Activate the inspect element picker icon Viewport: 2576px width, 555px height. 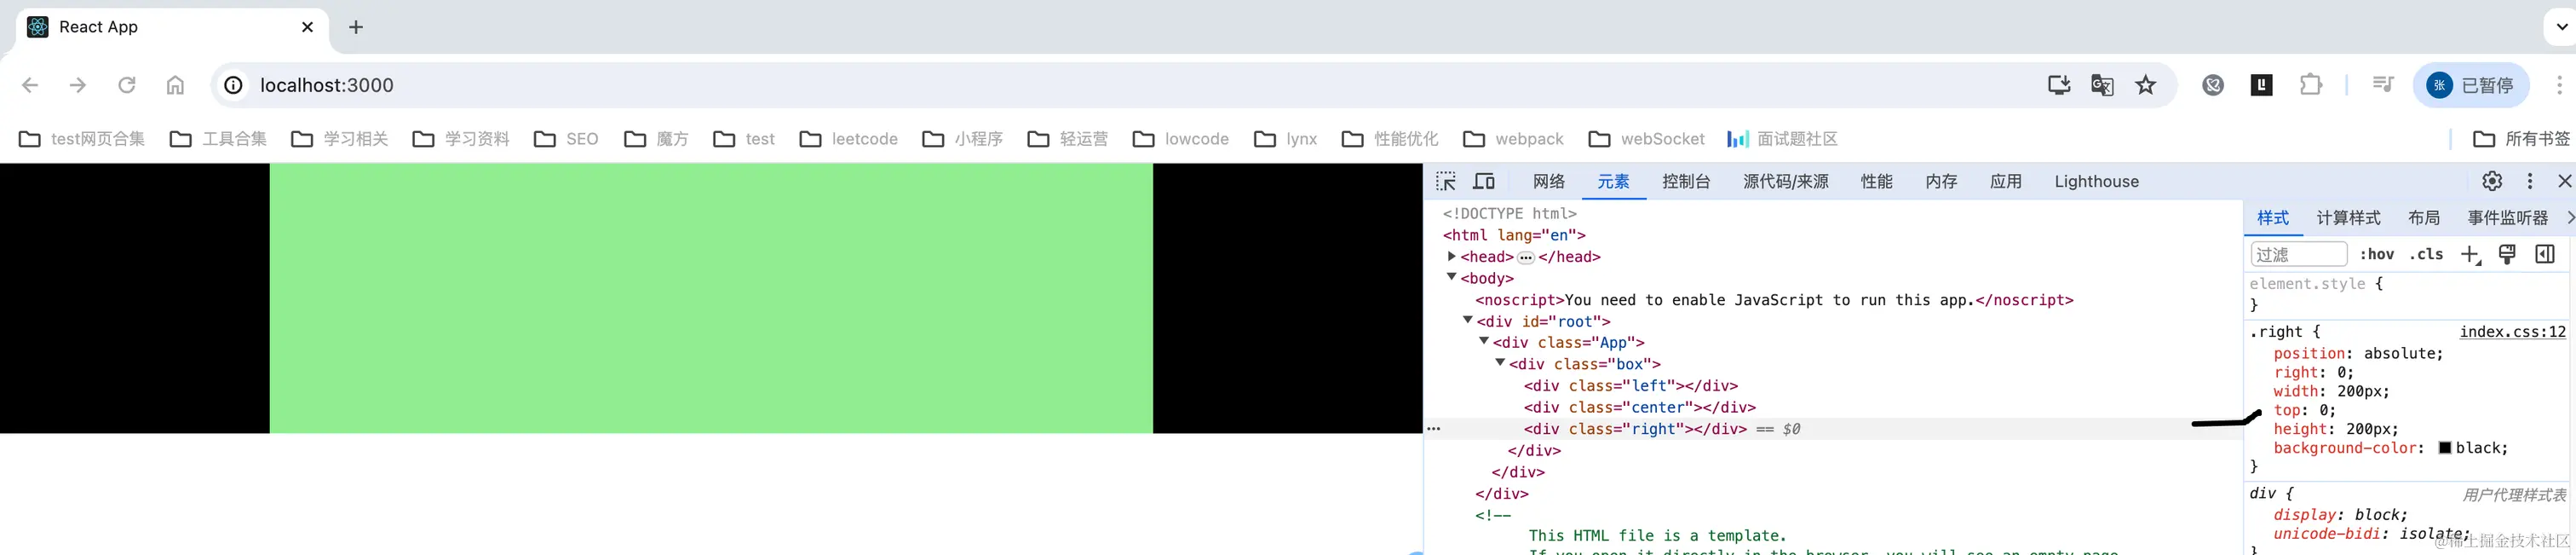click(1446, 181)
